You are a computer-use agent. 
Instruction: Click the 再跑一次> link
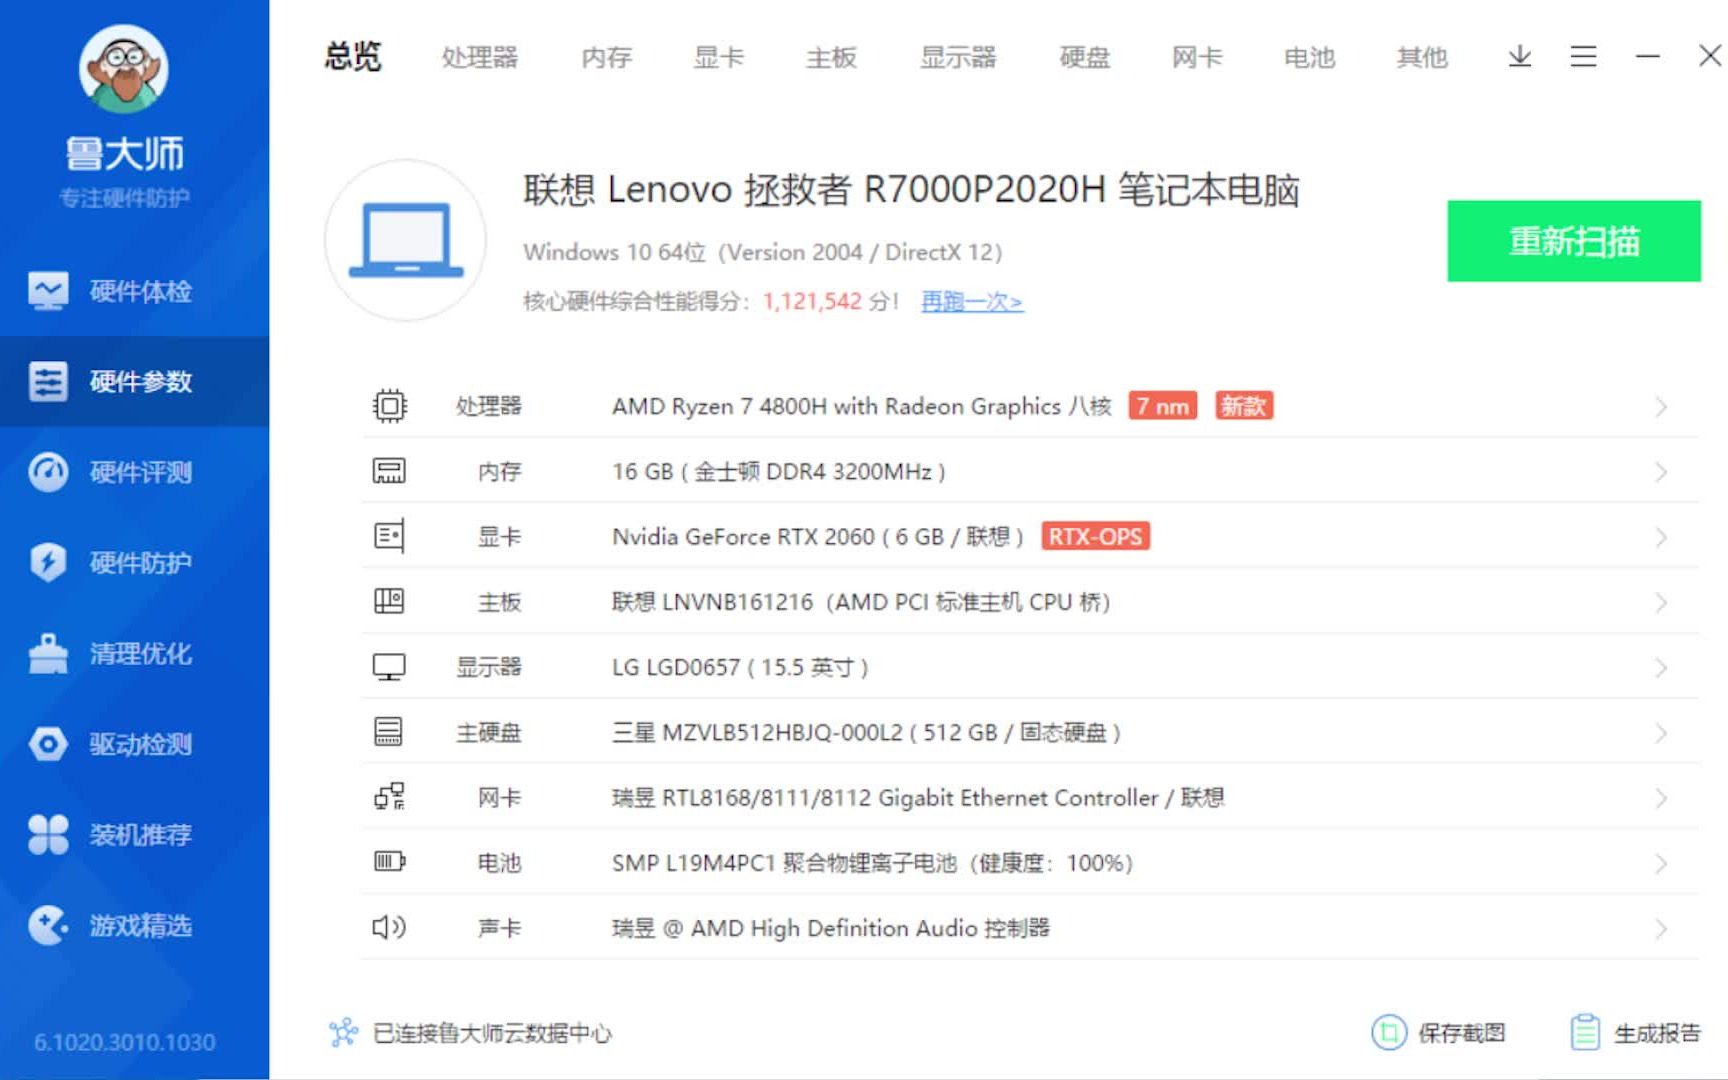point(972,301)
